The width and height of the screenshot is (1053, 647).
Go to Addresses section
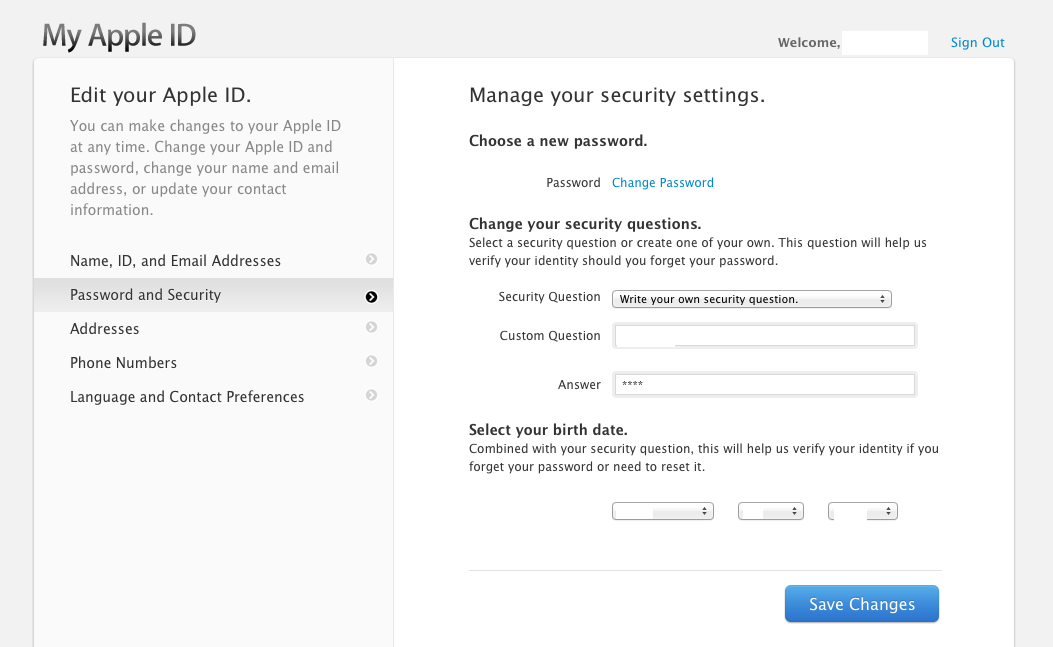click(x=214, y=329)
